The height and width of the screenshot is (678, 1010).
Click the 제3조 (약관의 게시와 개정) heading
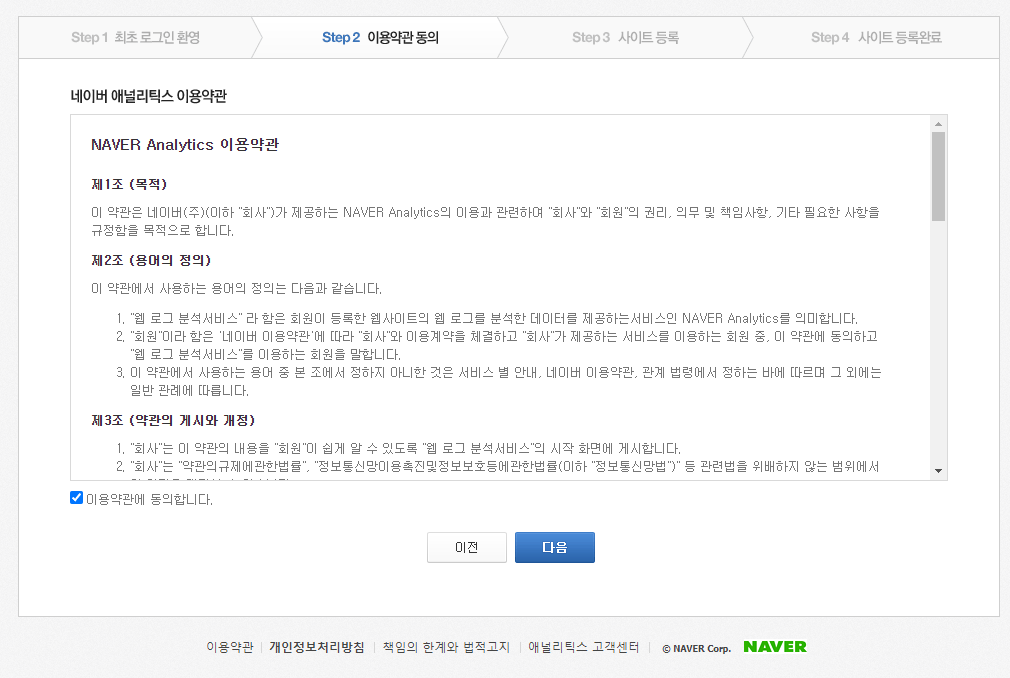pyautogui.click(x=173, y=420)
